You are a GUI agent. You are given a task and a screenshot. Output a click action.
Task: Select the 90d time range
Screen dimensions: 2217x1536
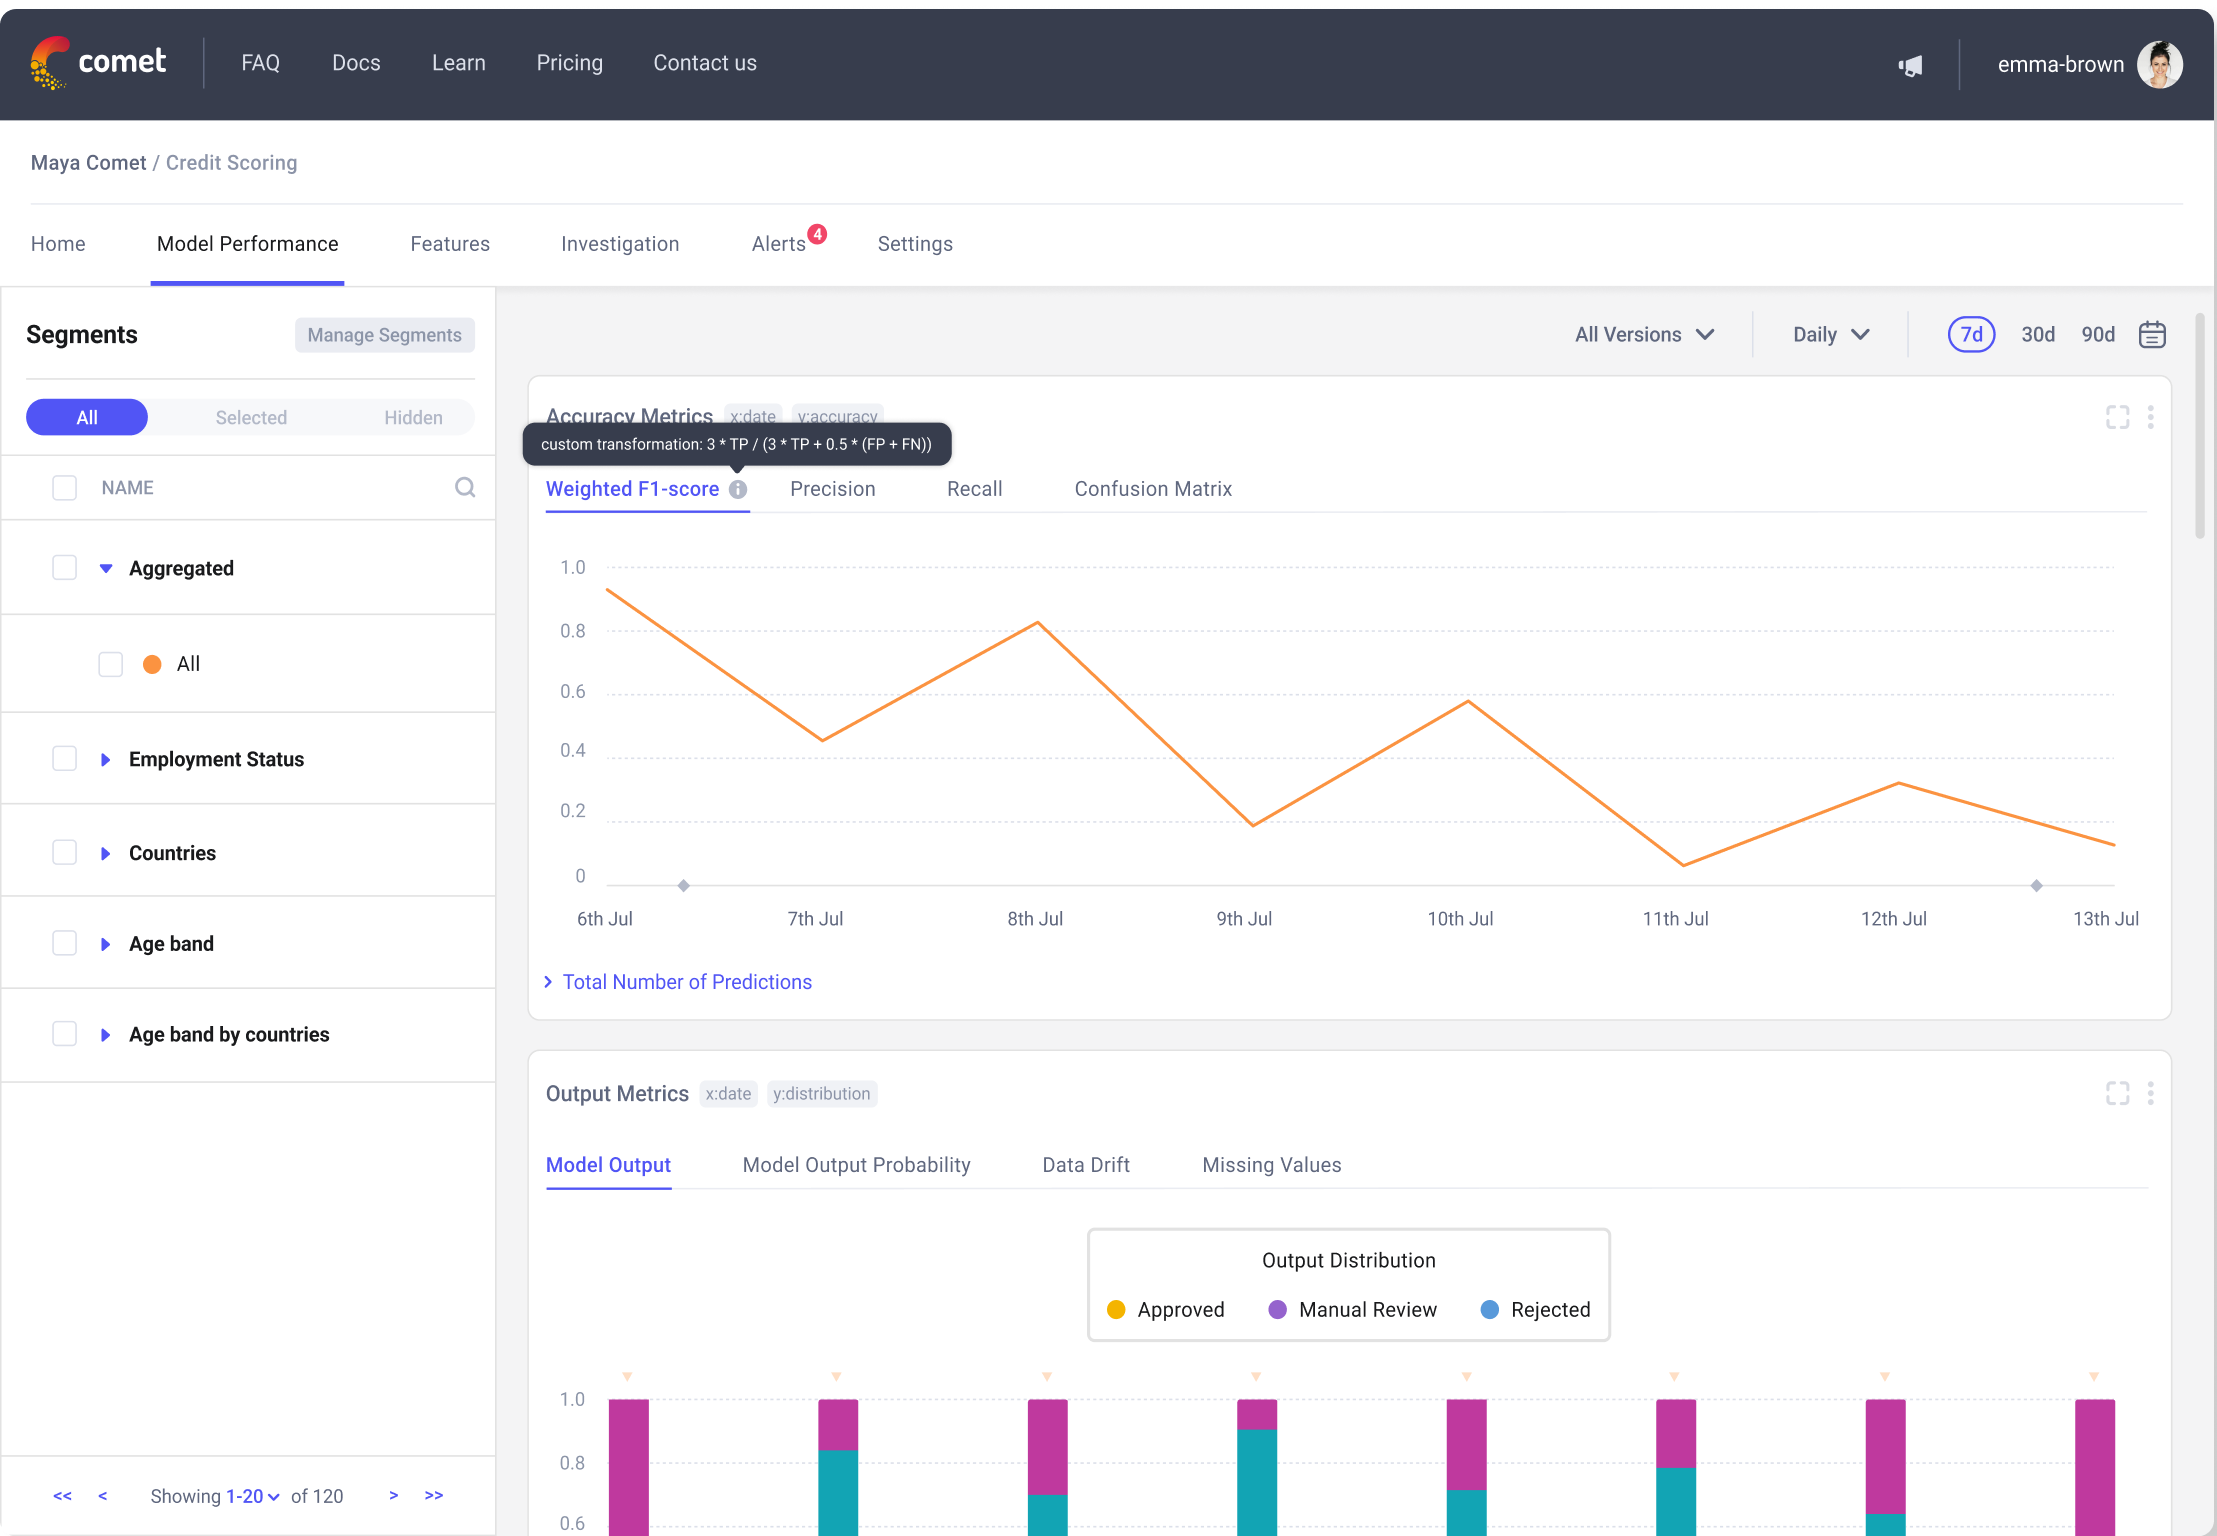2098,335
